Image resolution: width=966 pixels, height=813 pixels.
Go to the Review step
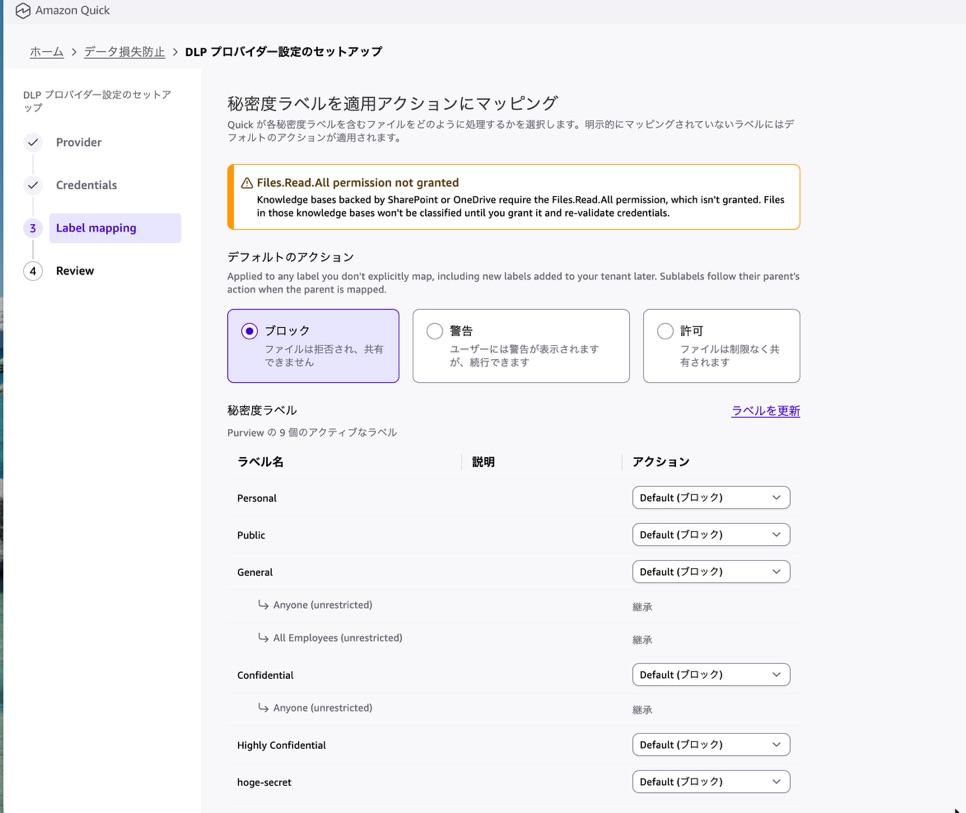coord(75,271)
